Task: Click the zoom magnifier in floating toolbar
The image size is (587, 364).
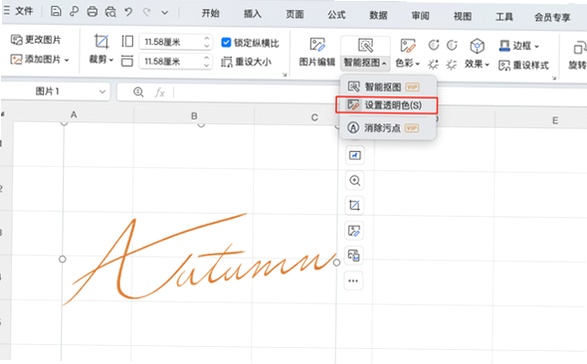Action: [x=355, y=181]
